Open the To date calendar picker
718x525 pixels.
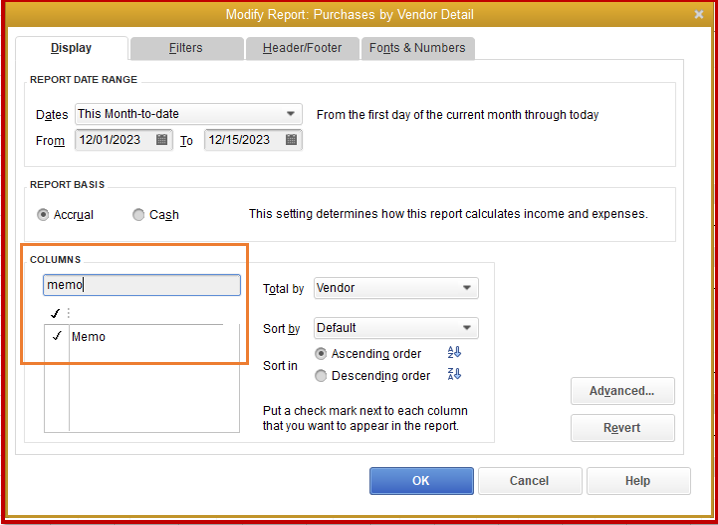[291, 140]
